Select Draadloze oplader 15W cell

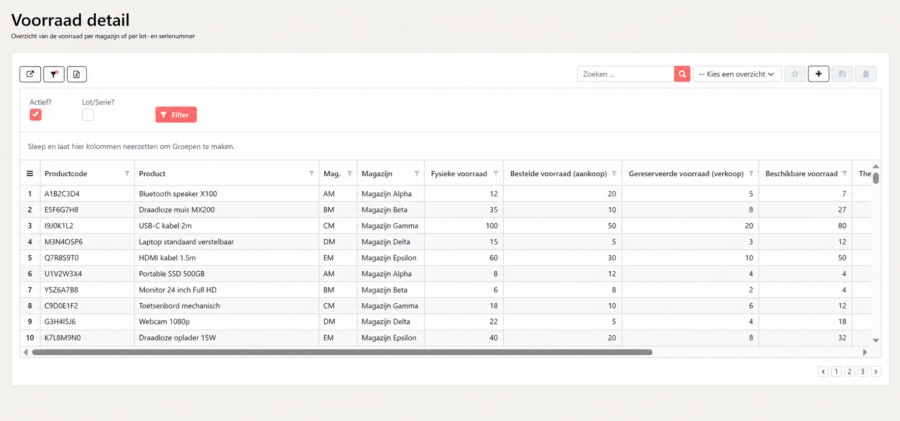pyautogui.click(x=227, y=338)
